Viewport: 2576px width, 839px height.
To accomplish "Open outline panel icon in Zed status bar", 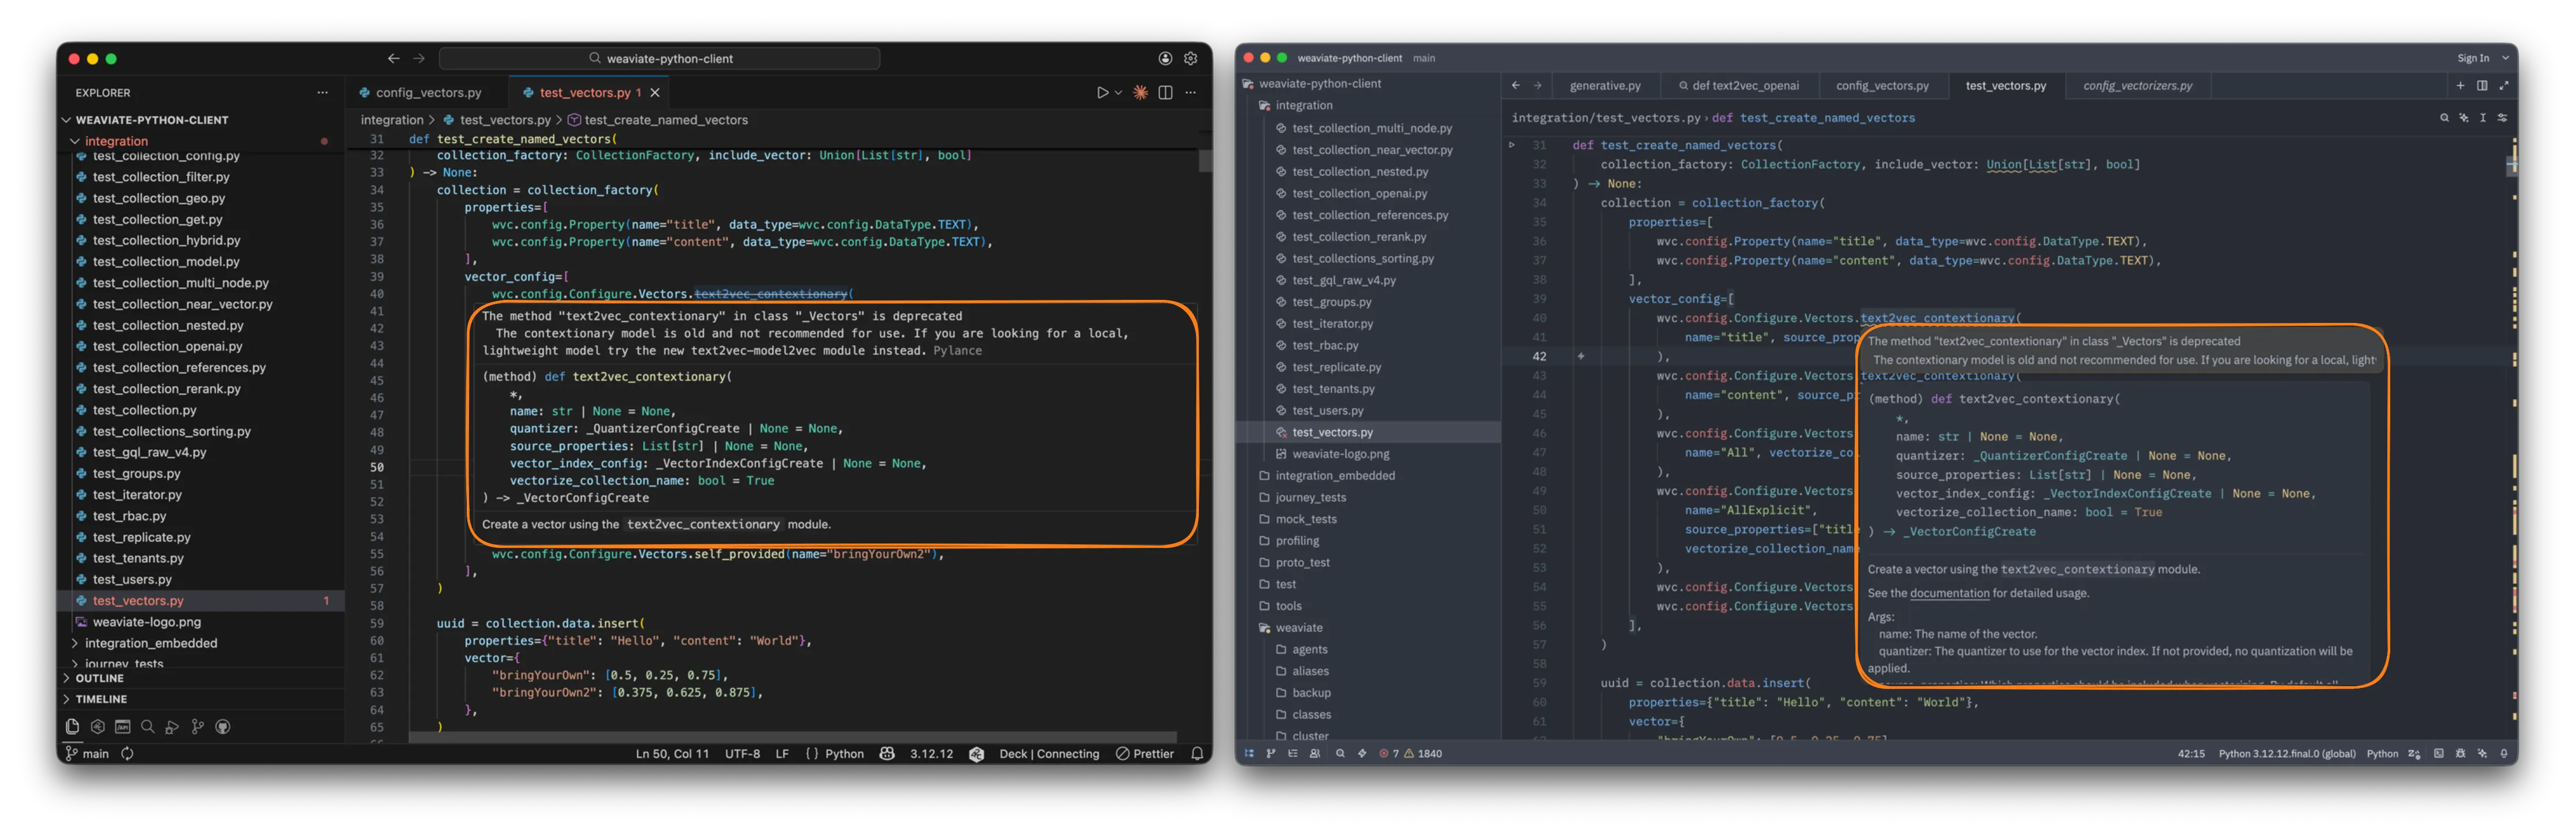I will tap(1293, 754).
